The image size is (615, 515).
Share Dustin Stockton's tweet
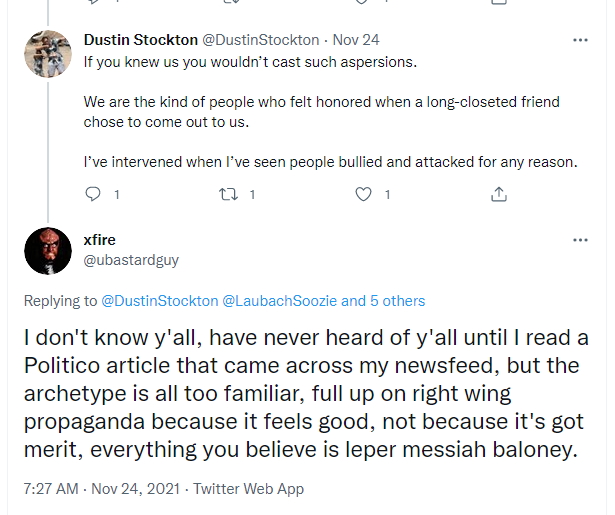pyautogui.click(x=499, y=195)
